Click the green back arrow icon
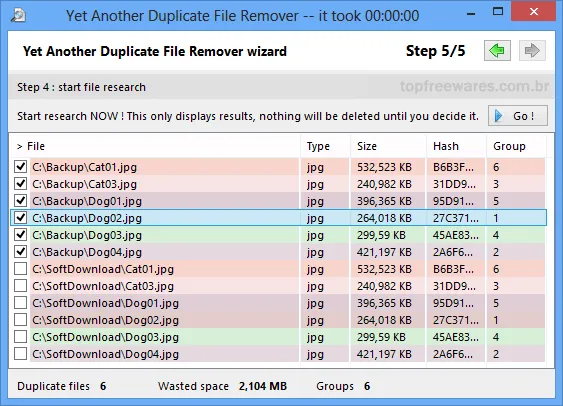Image resolution: width=563 pixels, height=406 pixels. pos(497,51)
